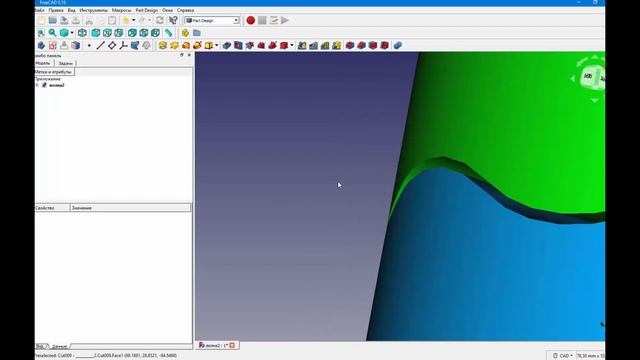Paste with the clipboard icon

[112, 20]
